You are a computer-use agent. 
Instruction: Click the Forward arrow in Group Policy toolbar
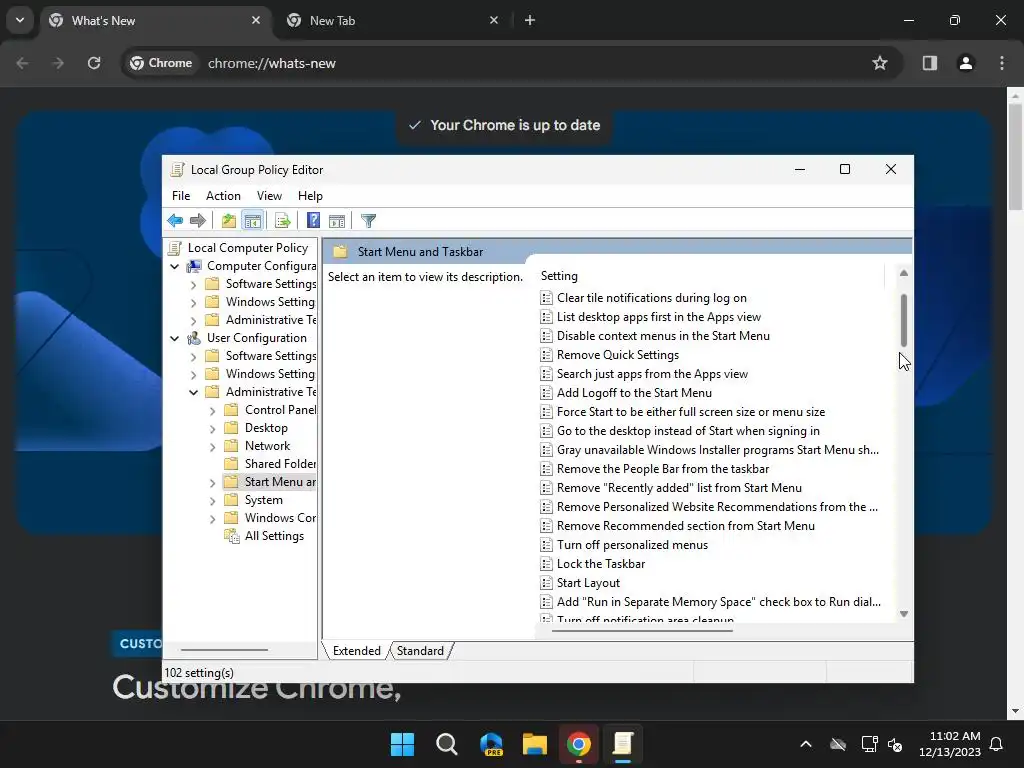pos(197,221)
